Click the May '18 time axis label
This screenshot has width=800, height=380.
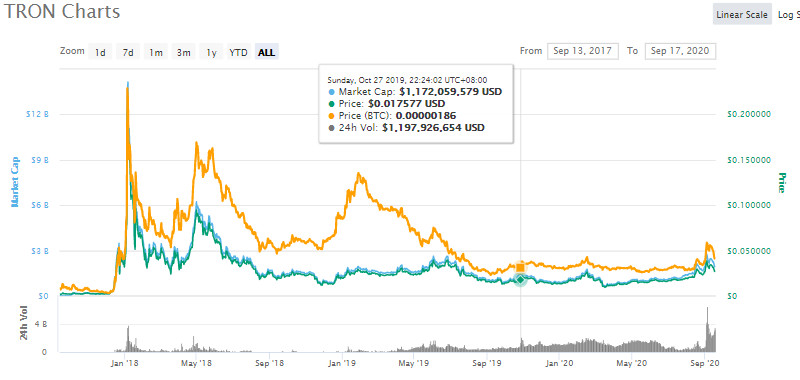tap(197, 364)
